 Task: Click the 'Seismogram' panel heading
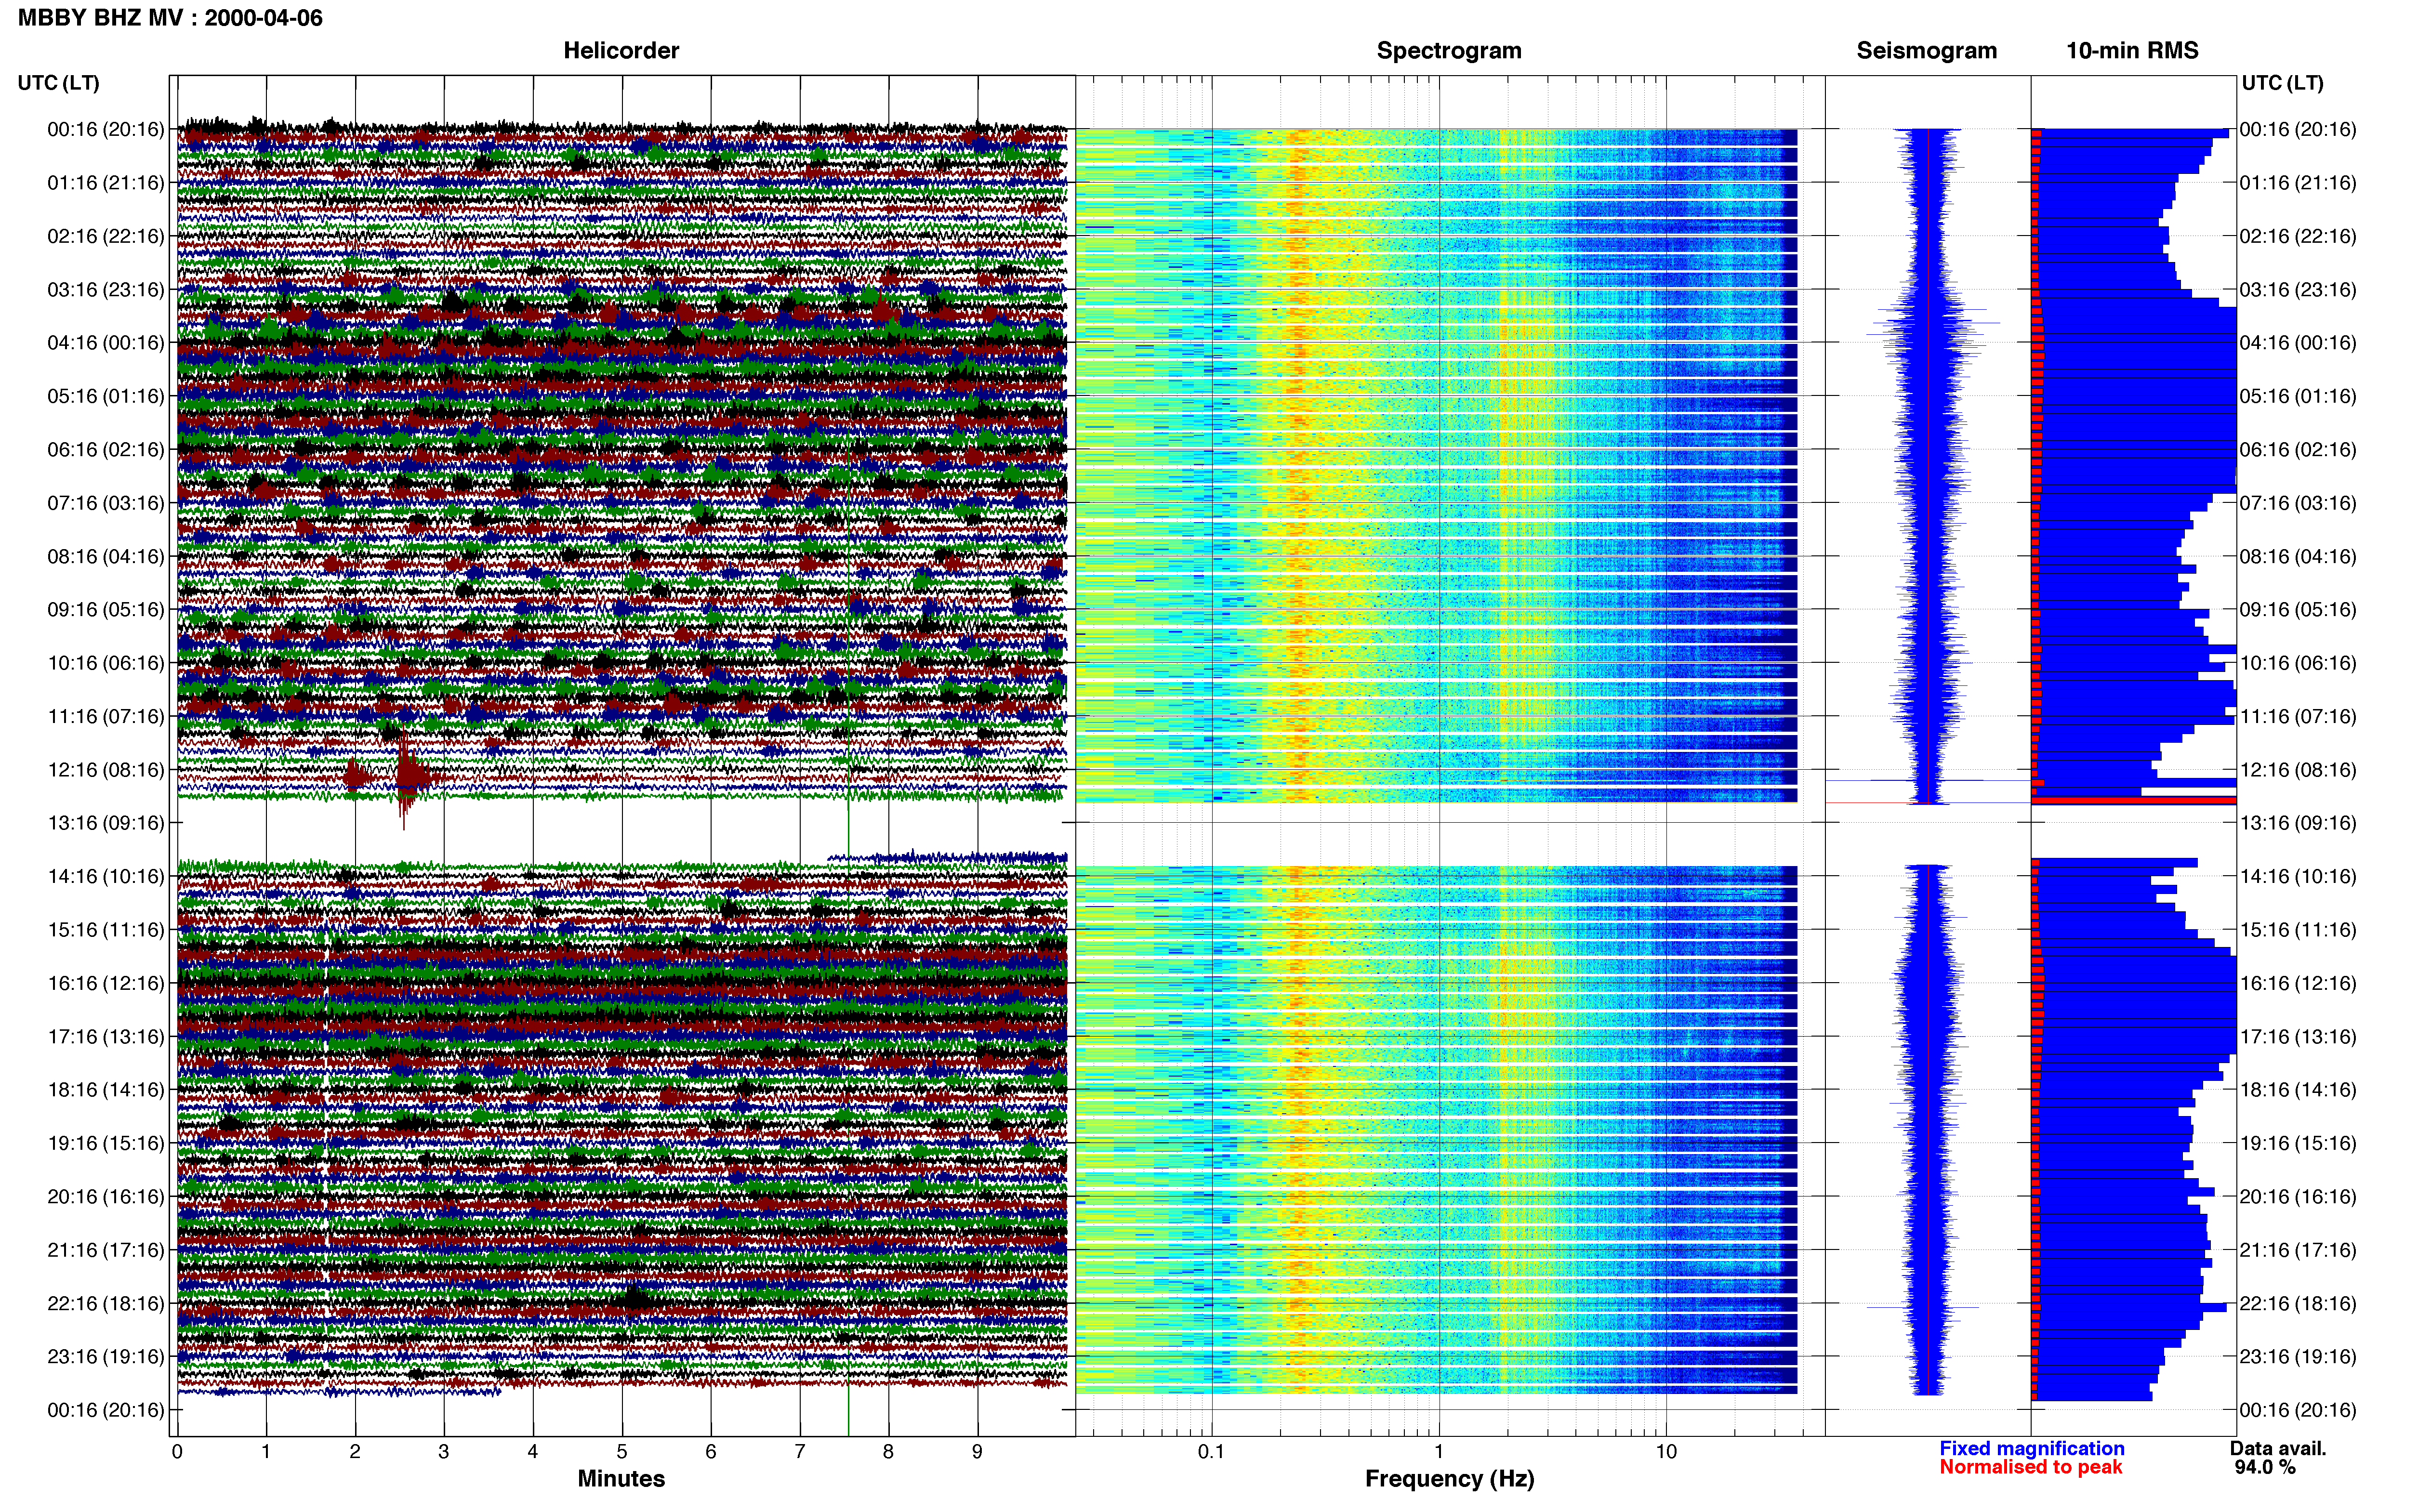pos(1926,51)
